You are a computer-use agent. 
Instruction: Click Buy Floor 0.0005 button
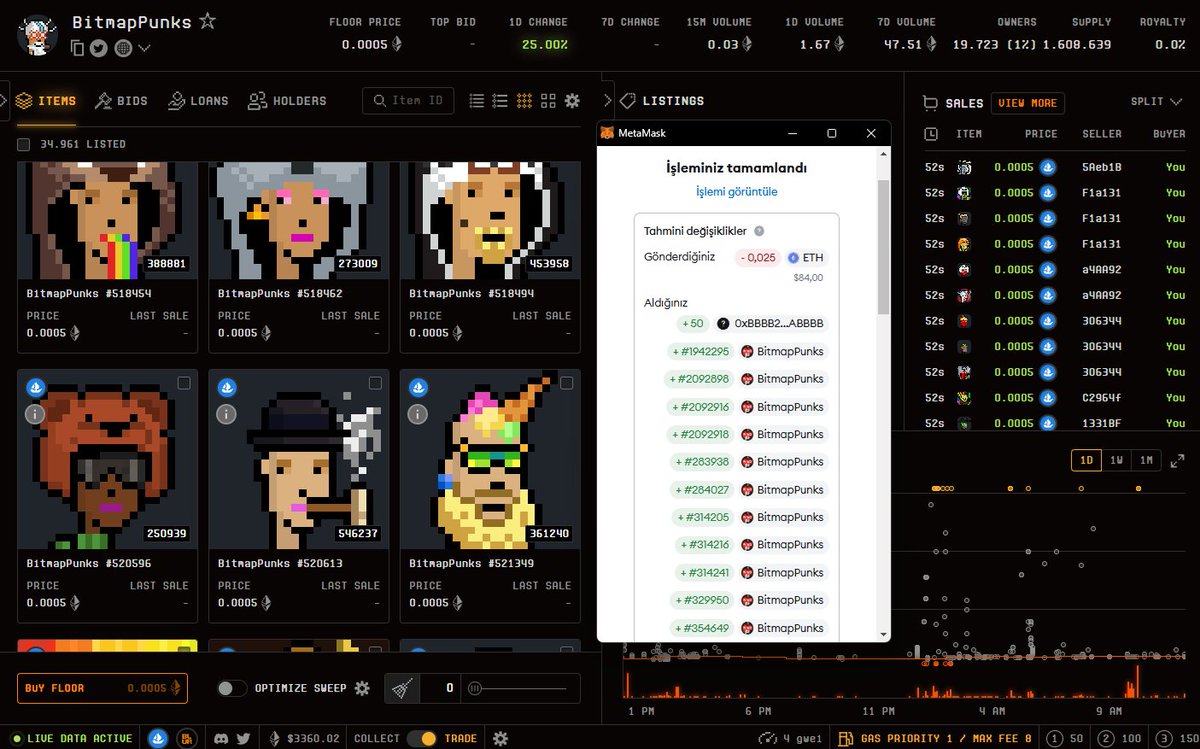pos(102,688)
